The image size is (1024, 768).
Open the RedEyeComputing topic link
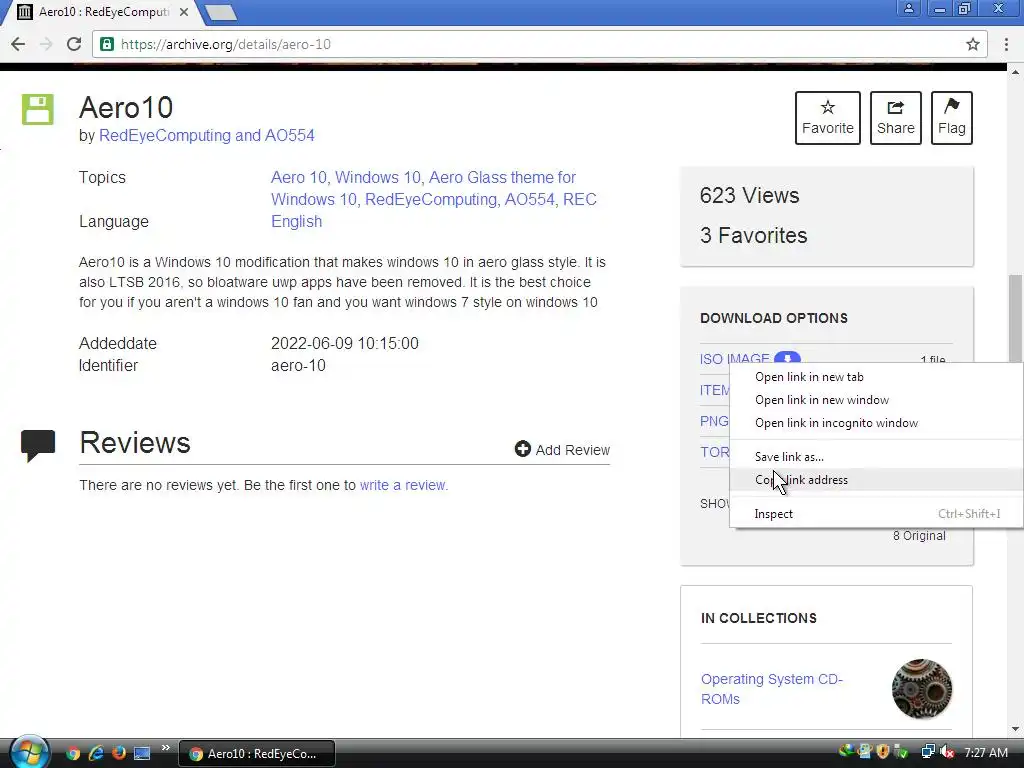(x=430, y=199)
